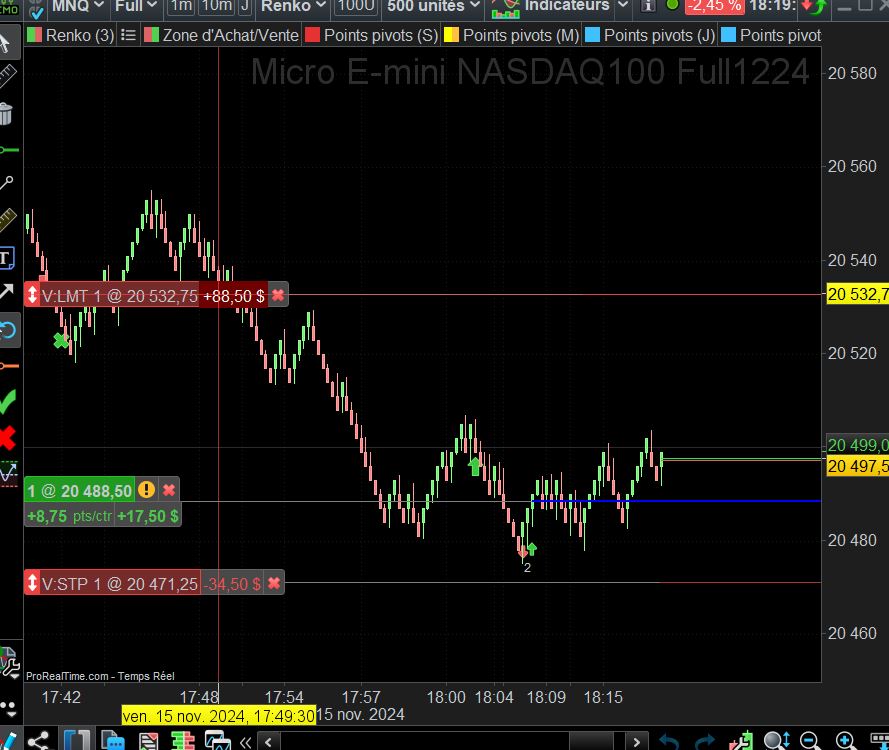Open the MNQ instrument dropdown
The width and height of the screenshot is (889, 750).
(x=78, y=6)
